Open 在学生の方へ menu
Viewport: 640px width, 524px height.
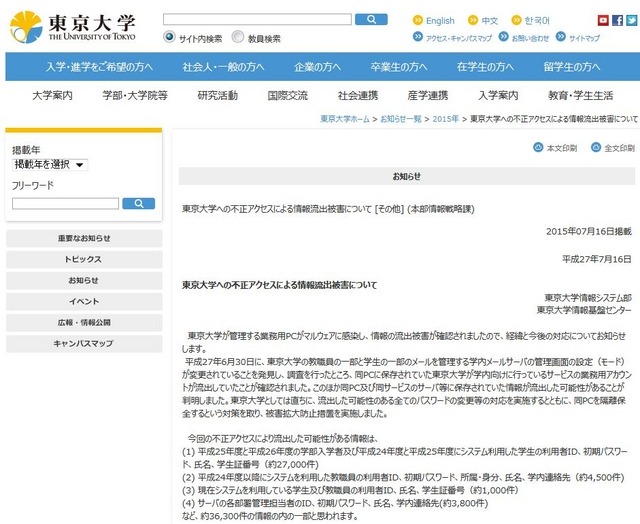485,67
